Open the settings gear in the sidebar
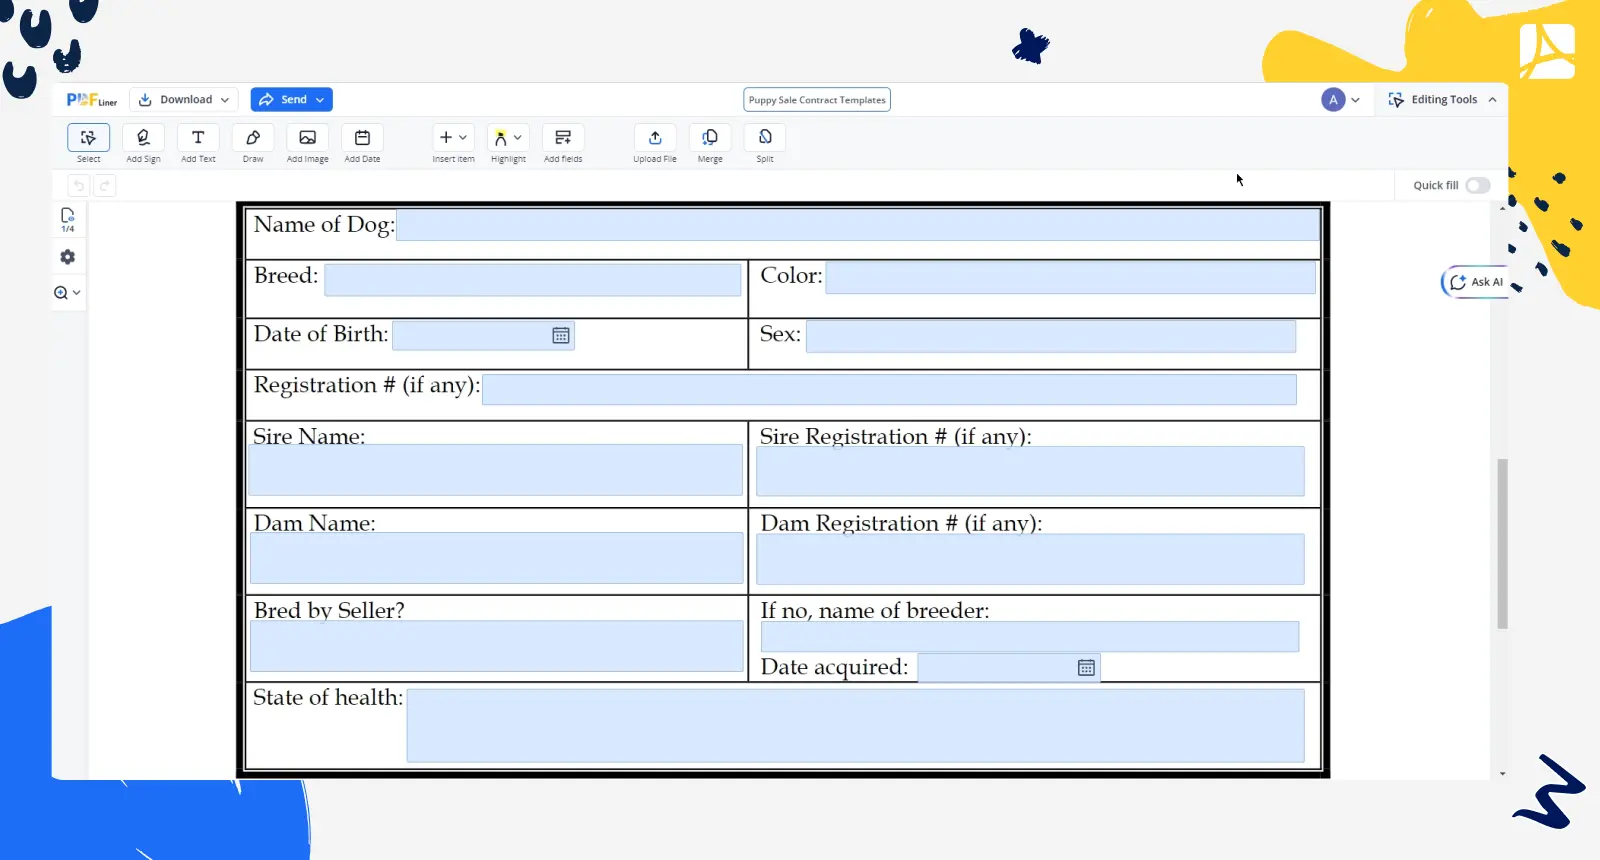1600x860 pixels. point(68,257)
